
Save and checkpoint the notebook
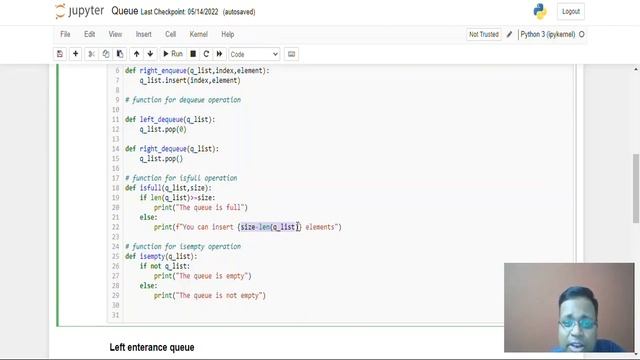point(60,54)
